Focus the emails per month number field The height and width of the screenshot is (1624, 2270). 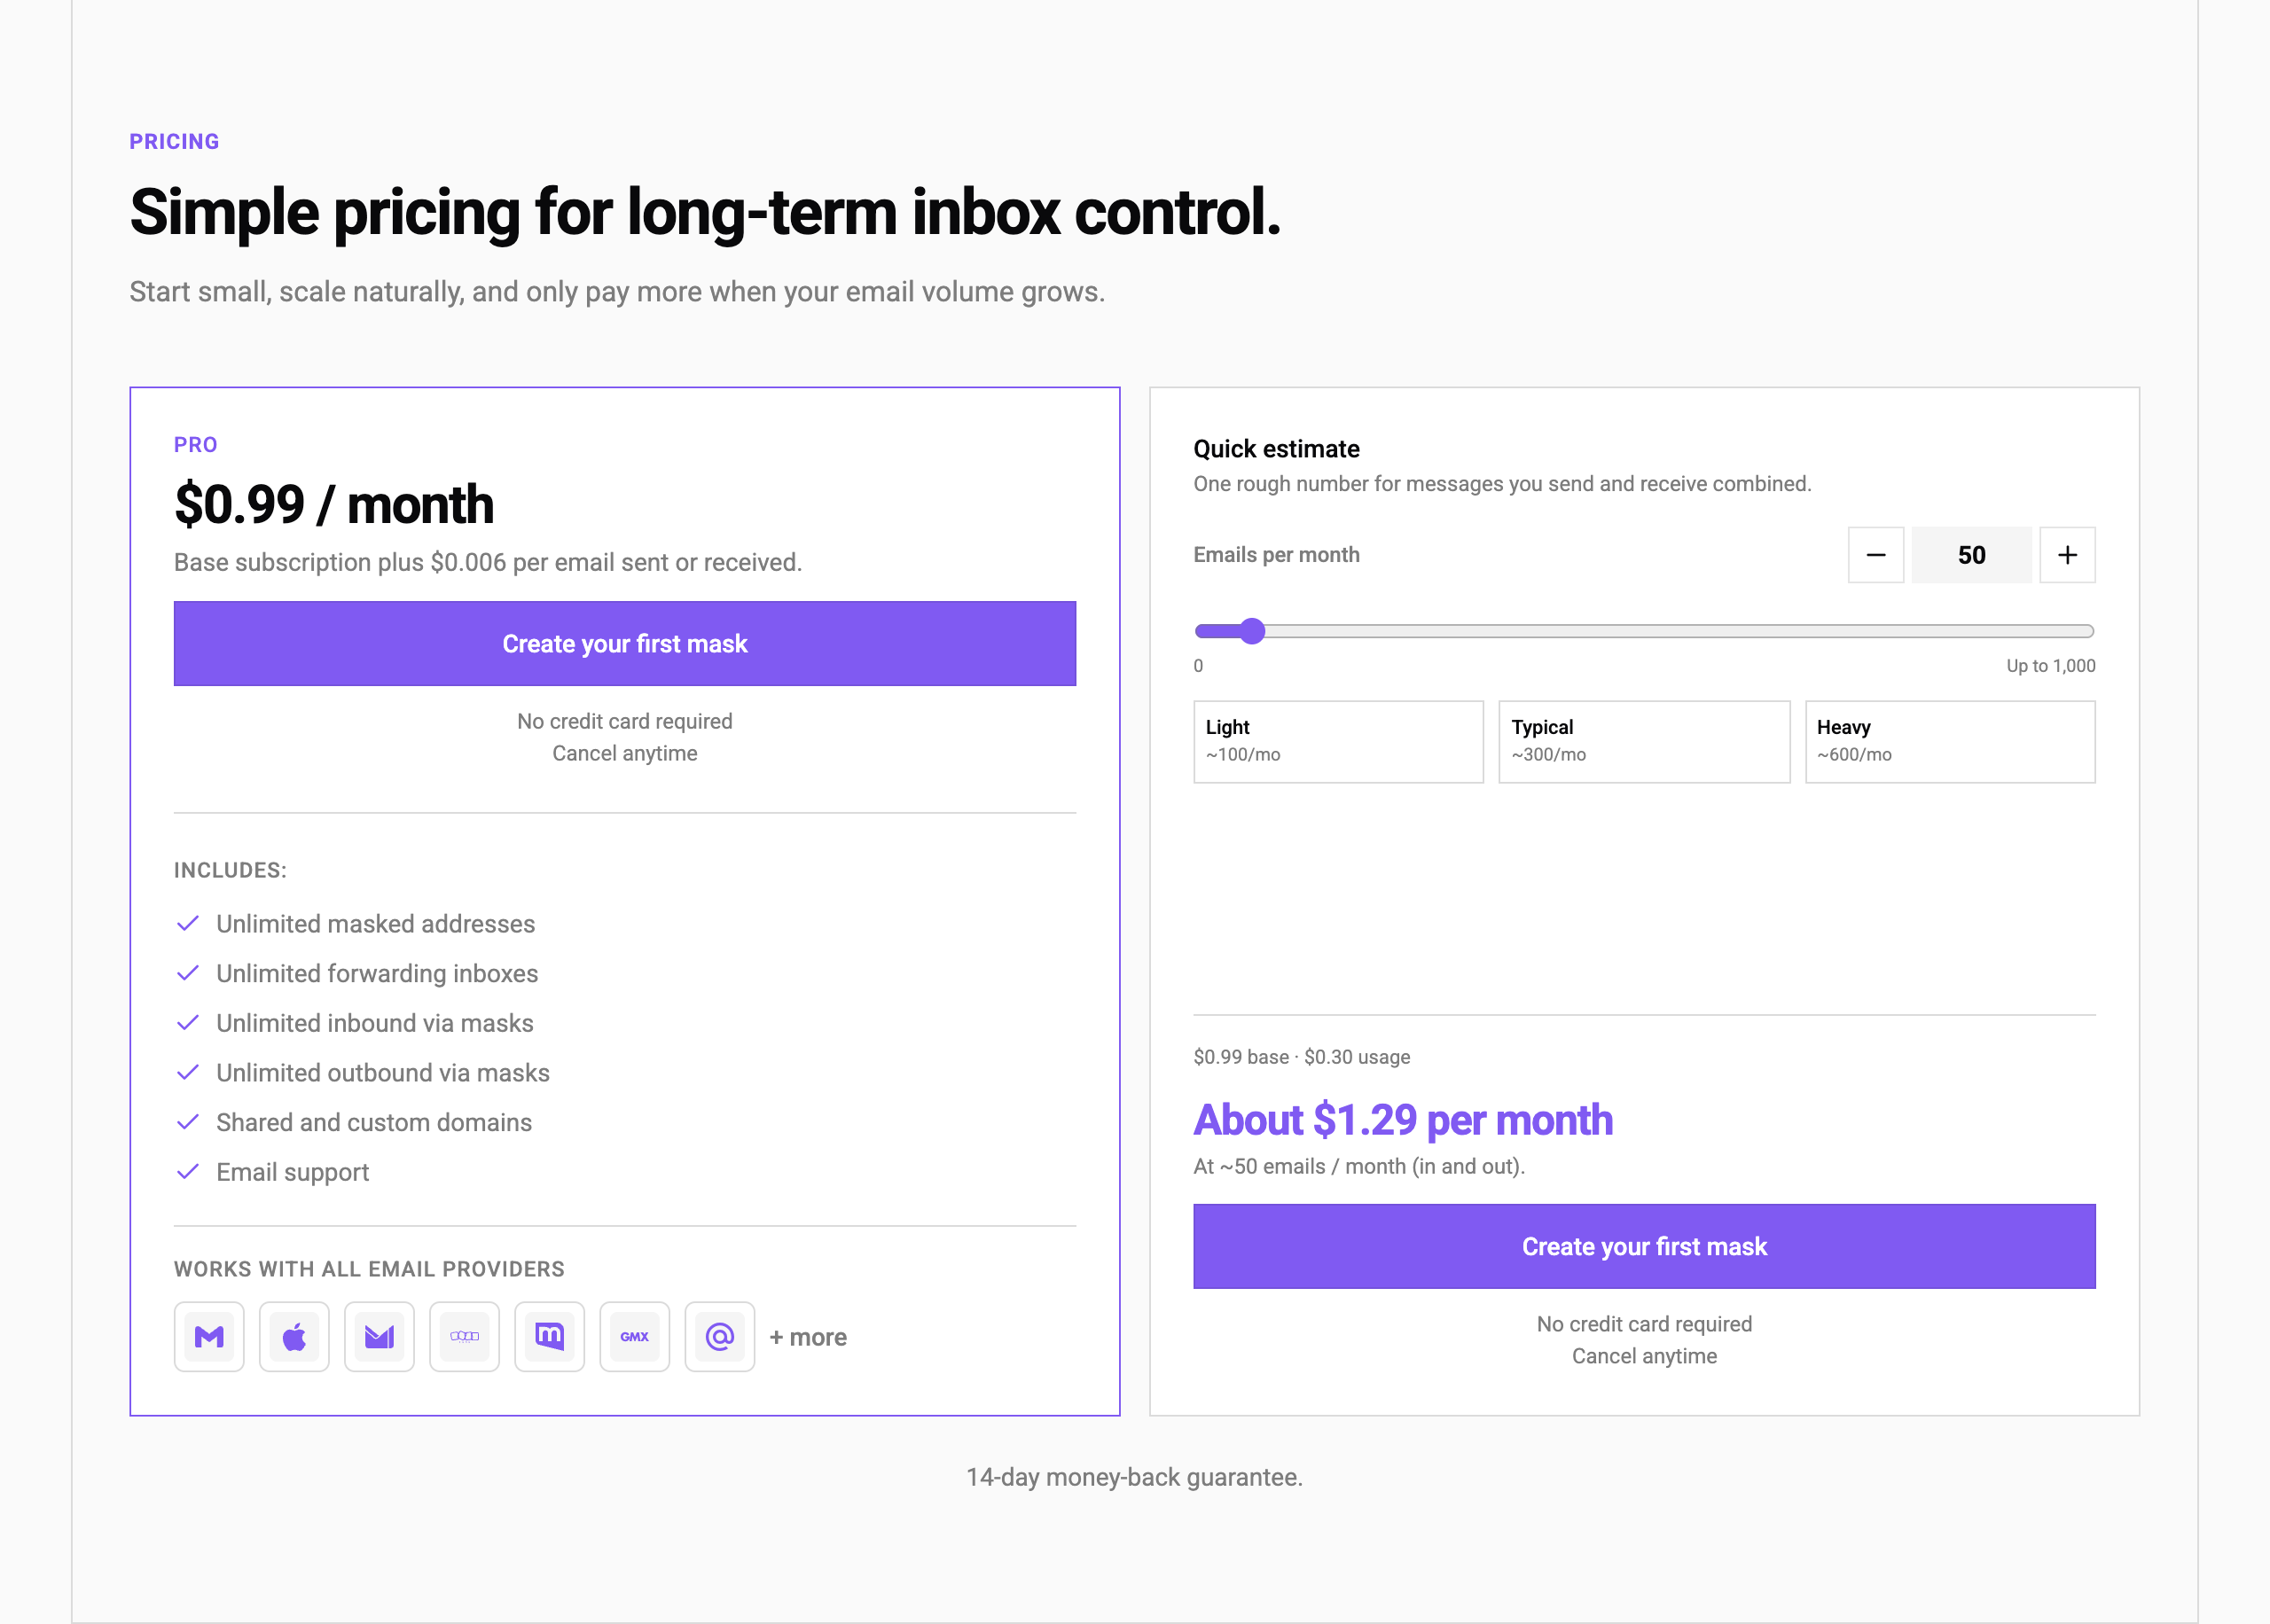1971,555
